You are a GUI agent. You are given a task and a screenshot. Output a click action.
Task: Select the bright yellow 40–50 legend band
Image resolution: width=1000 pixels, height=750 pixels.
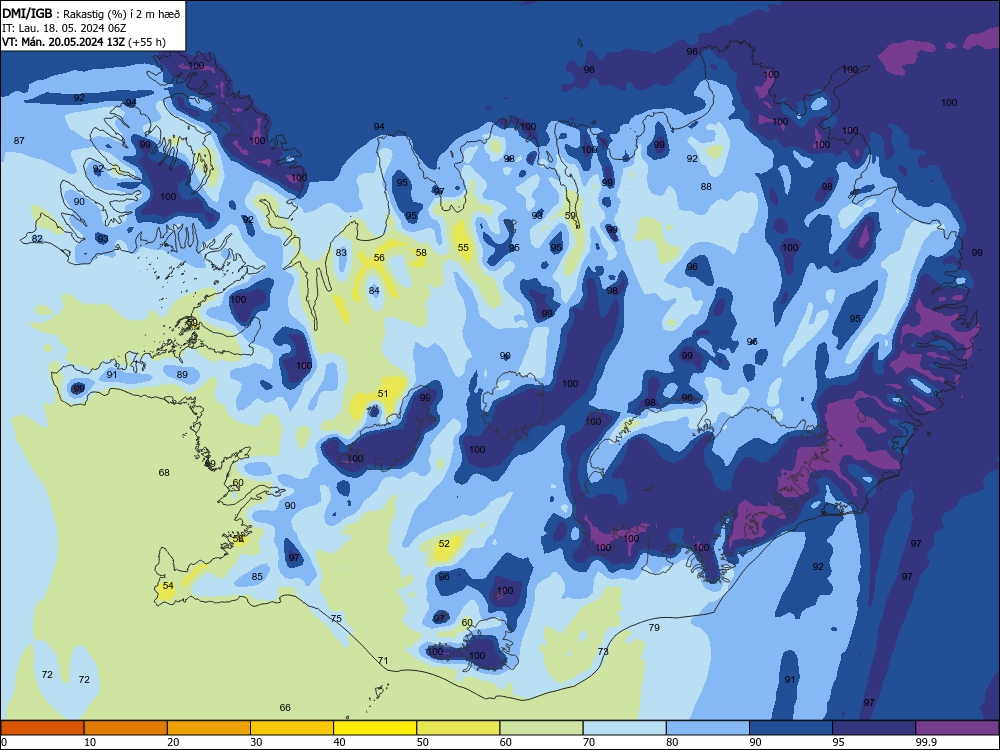pos(375,728)
